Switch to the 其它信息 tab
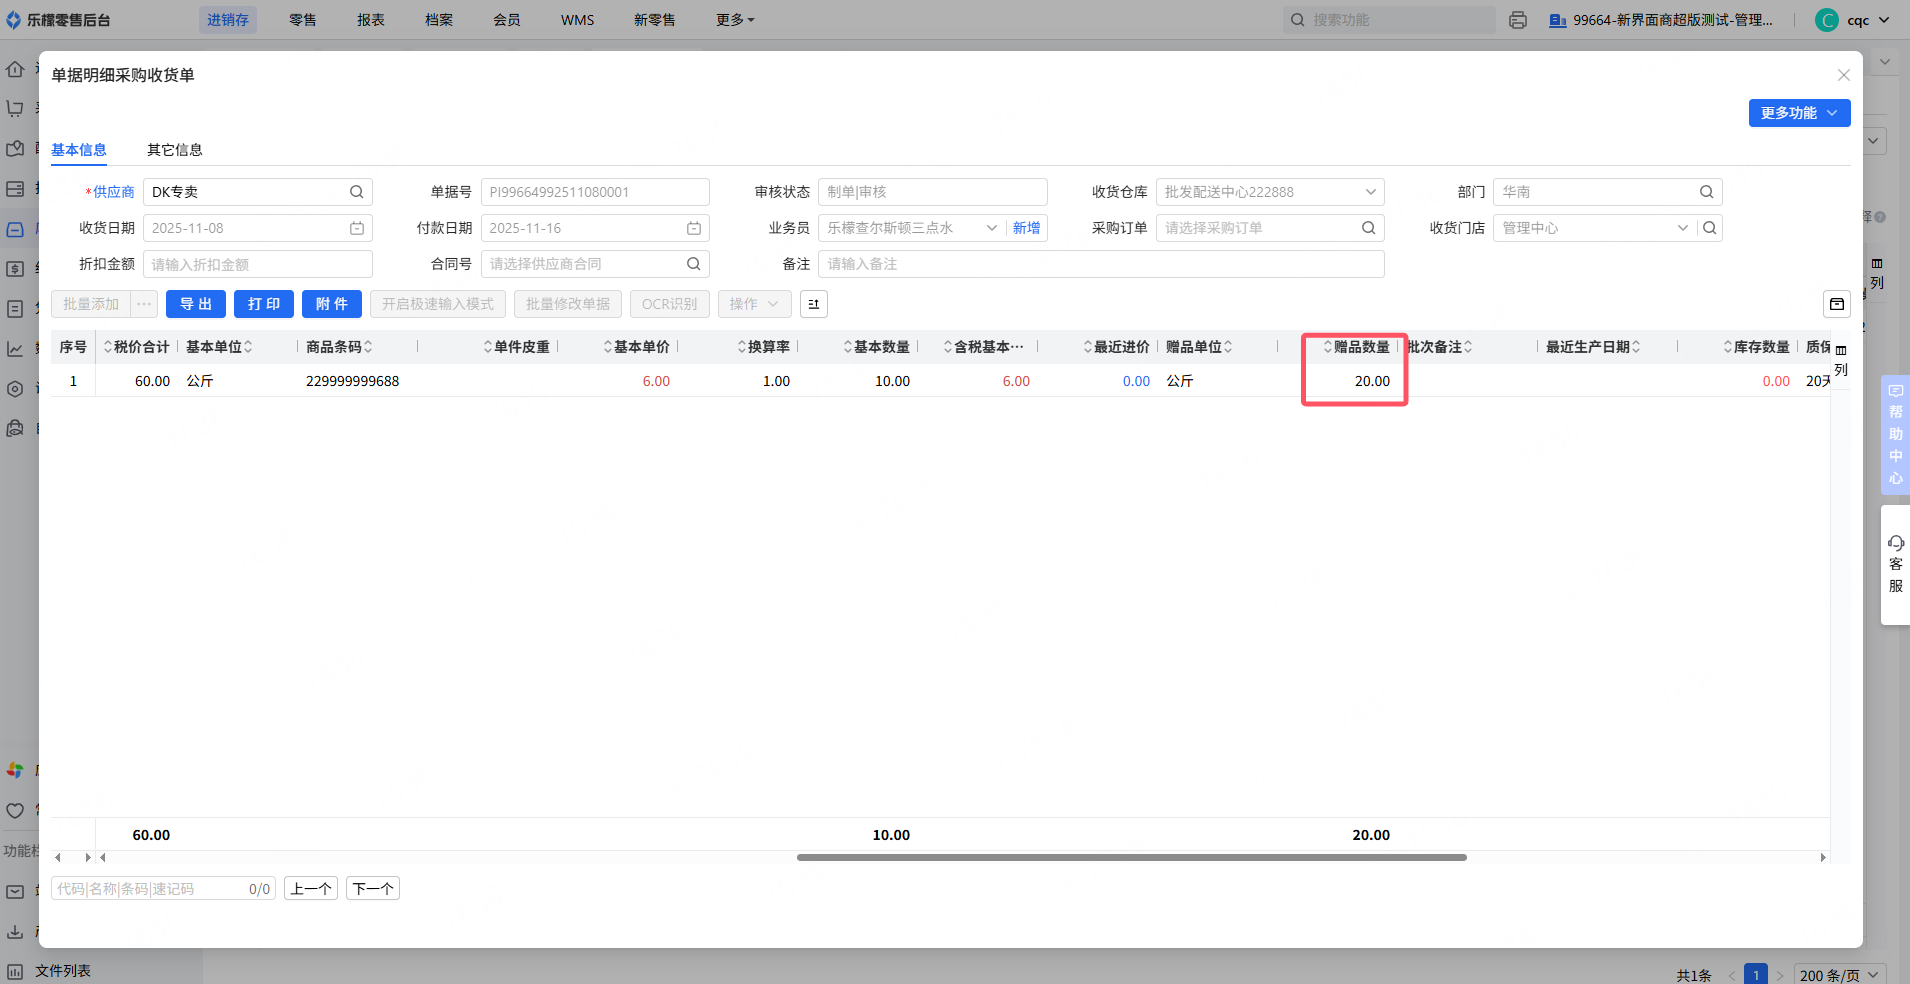The height and width of the screenshot is (984, 1910). [x=175, y=150]
